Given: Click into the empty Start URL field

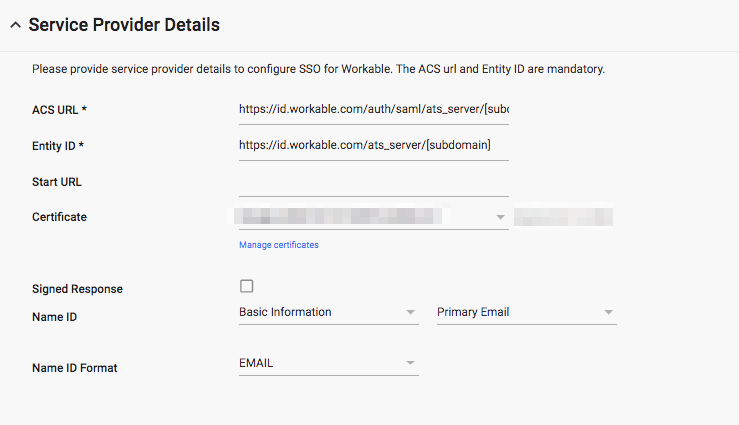Looking at the screenshot, I should point(374,182).
